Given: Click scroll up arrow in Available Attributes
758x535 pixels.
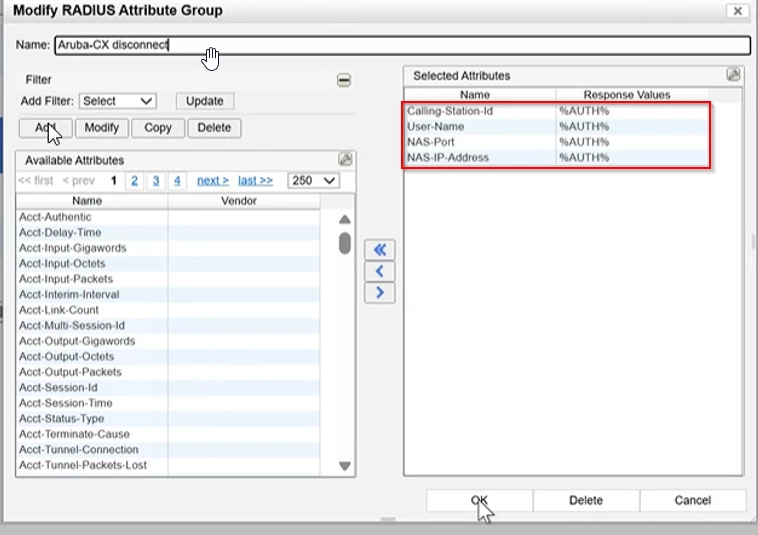Looking at the screenshot, I should point(345,219).
